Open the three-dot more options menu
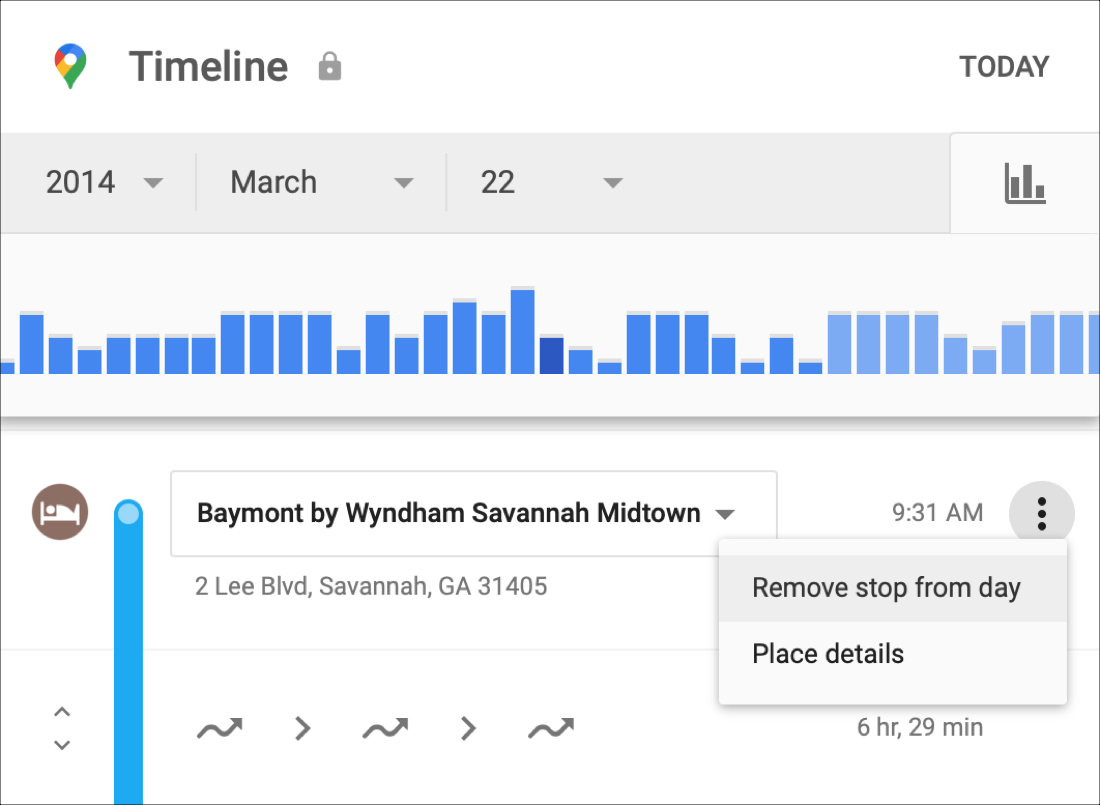Image resolution: width=1100 pixels, height=805 pixels. click(1042, 514)
